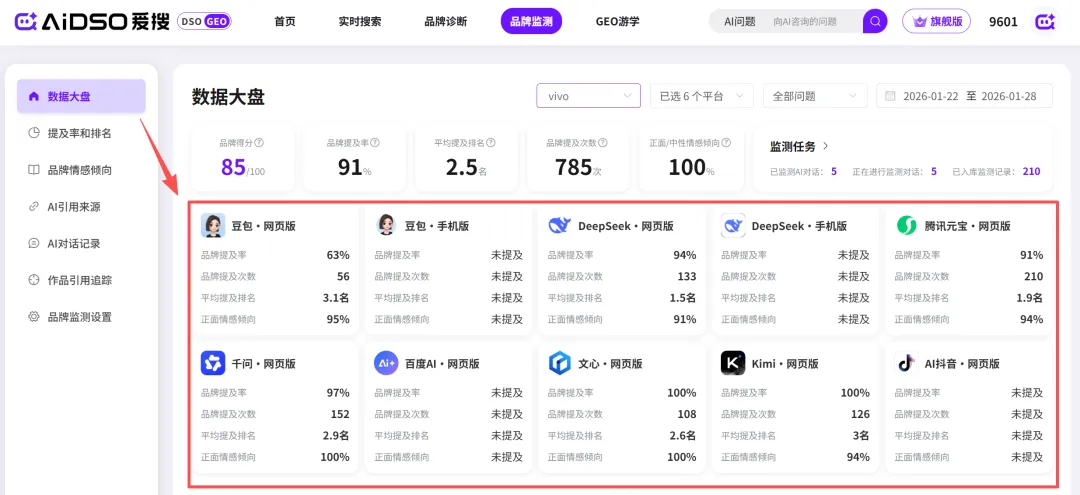Click start date 2026-01-22
The width and height of the screenshot is (1080, 495).
[931, 96]
